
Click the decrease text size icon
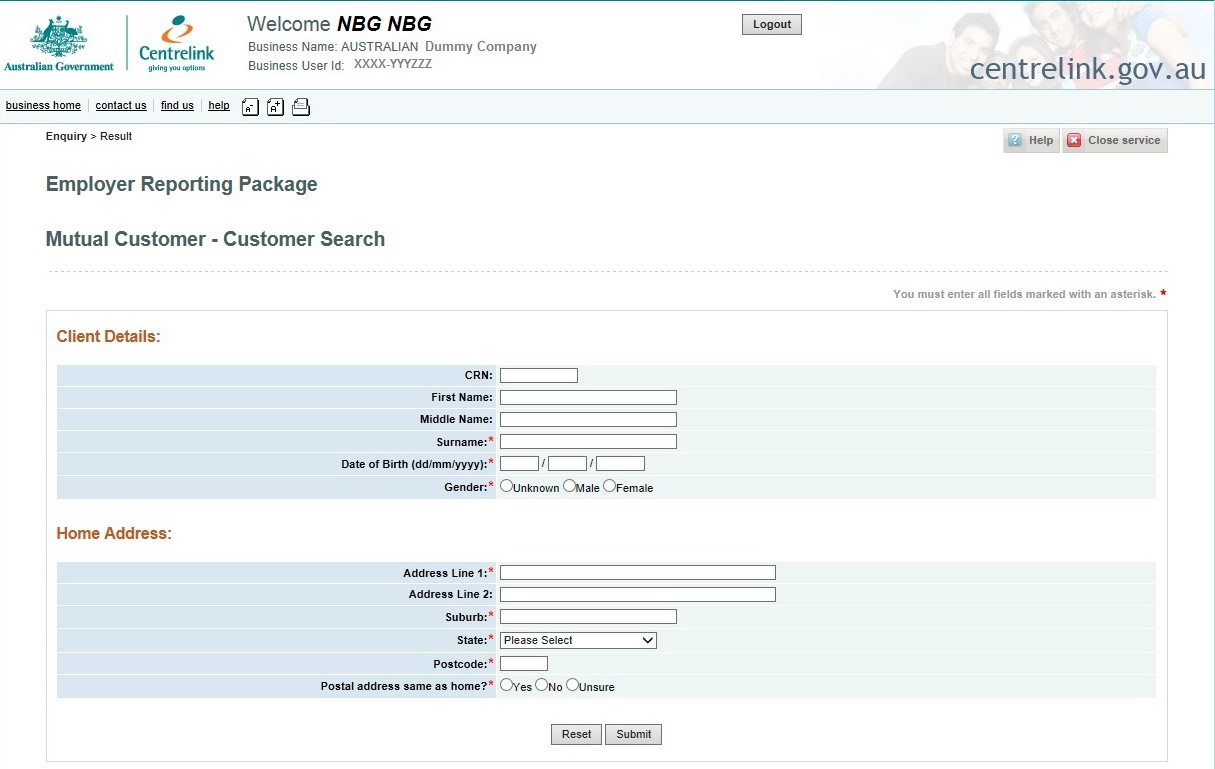[x=250, y=107]
